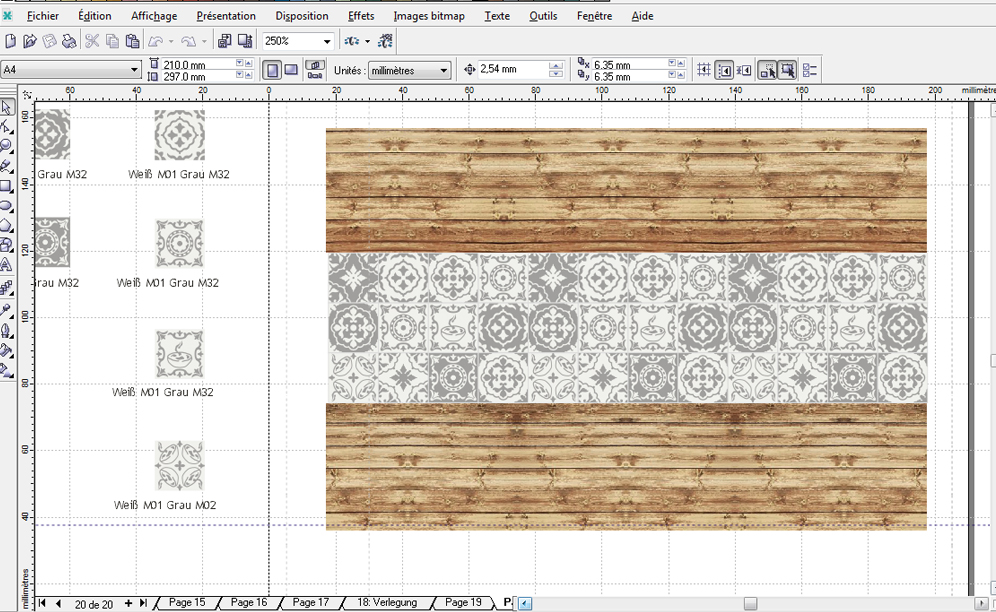Select the Zoom magnifier tool
The image size is (996, 612).
tap(6, 146)
